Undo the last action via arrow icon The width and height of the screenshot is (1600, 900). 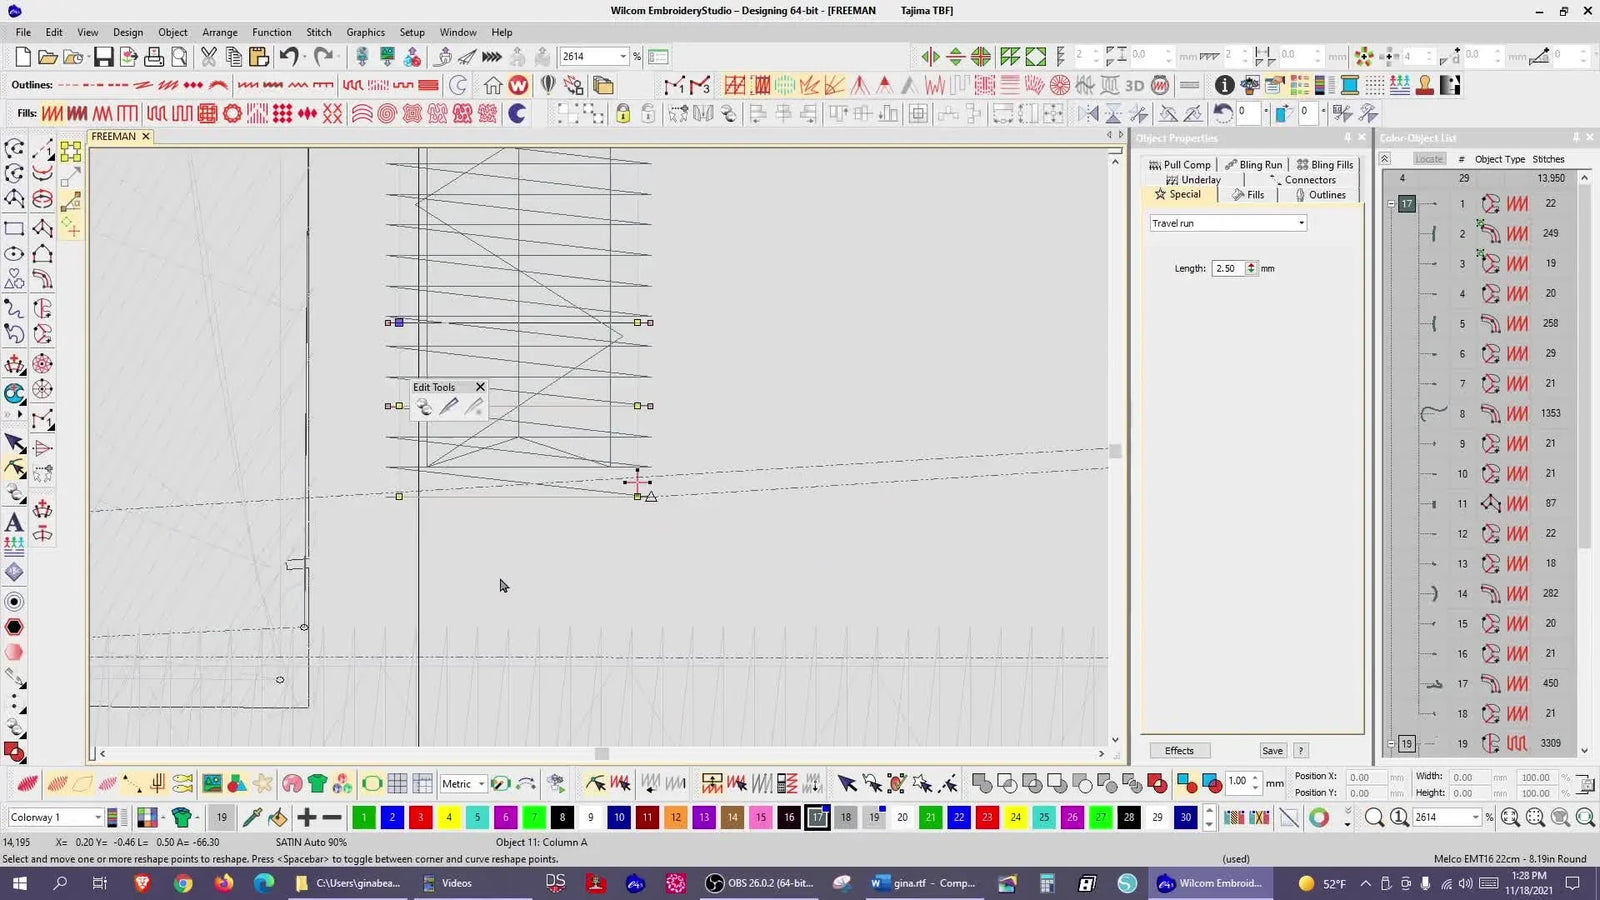289,57
